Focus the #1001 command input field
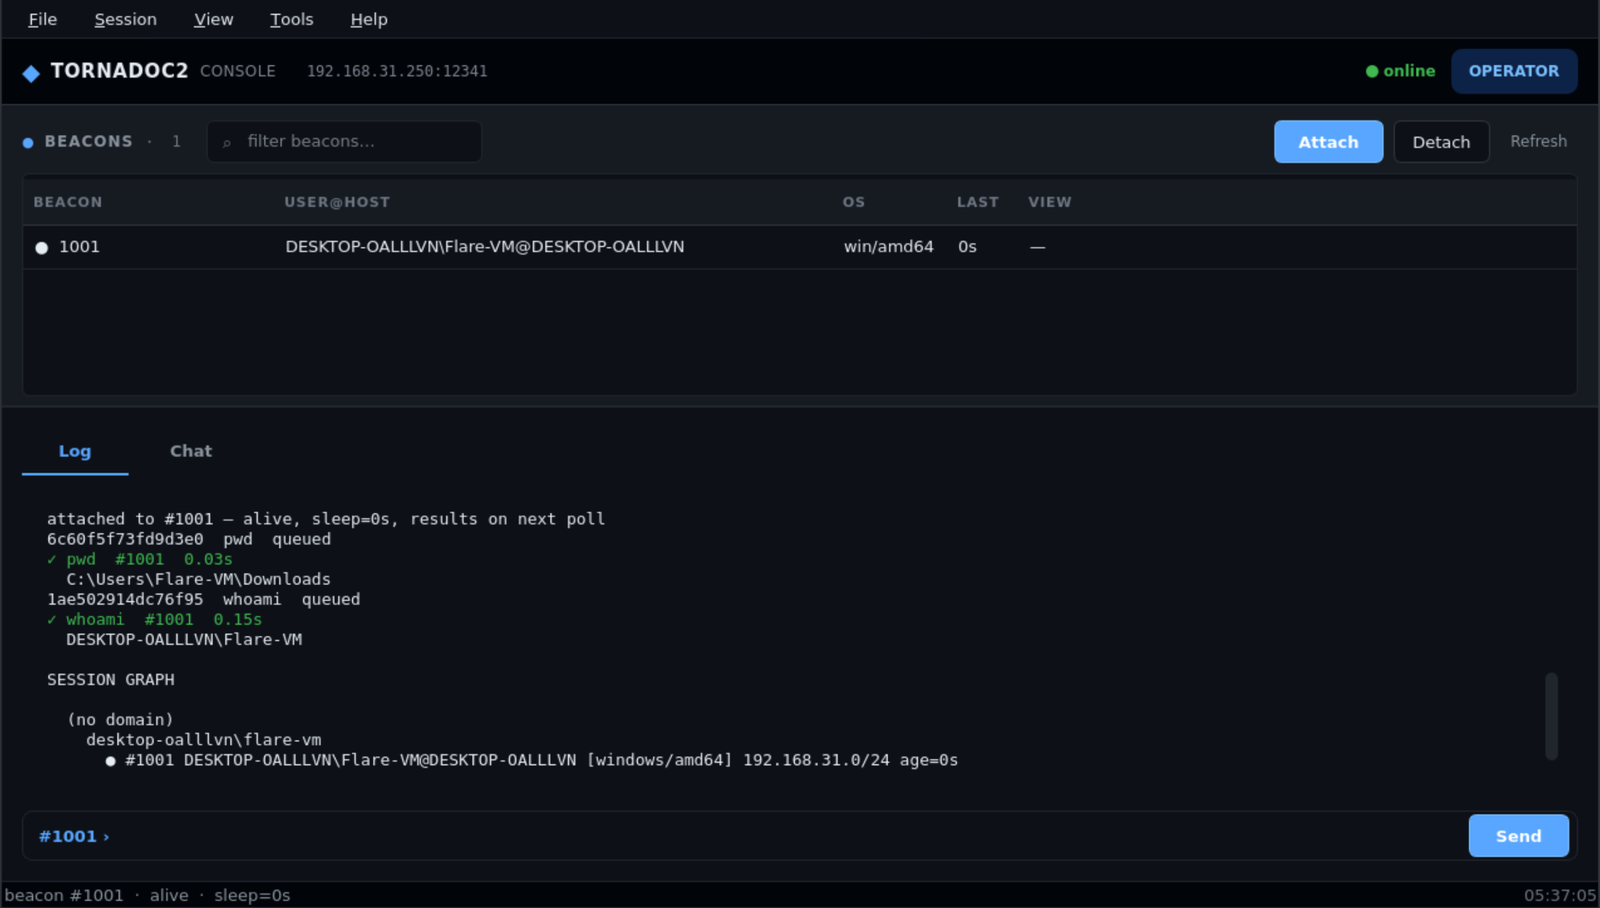The width and height of the screenshot is (1600, 908). coord(744,836)
